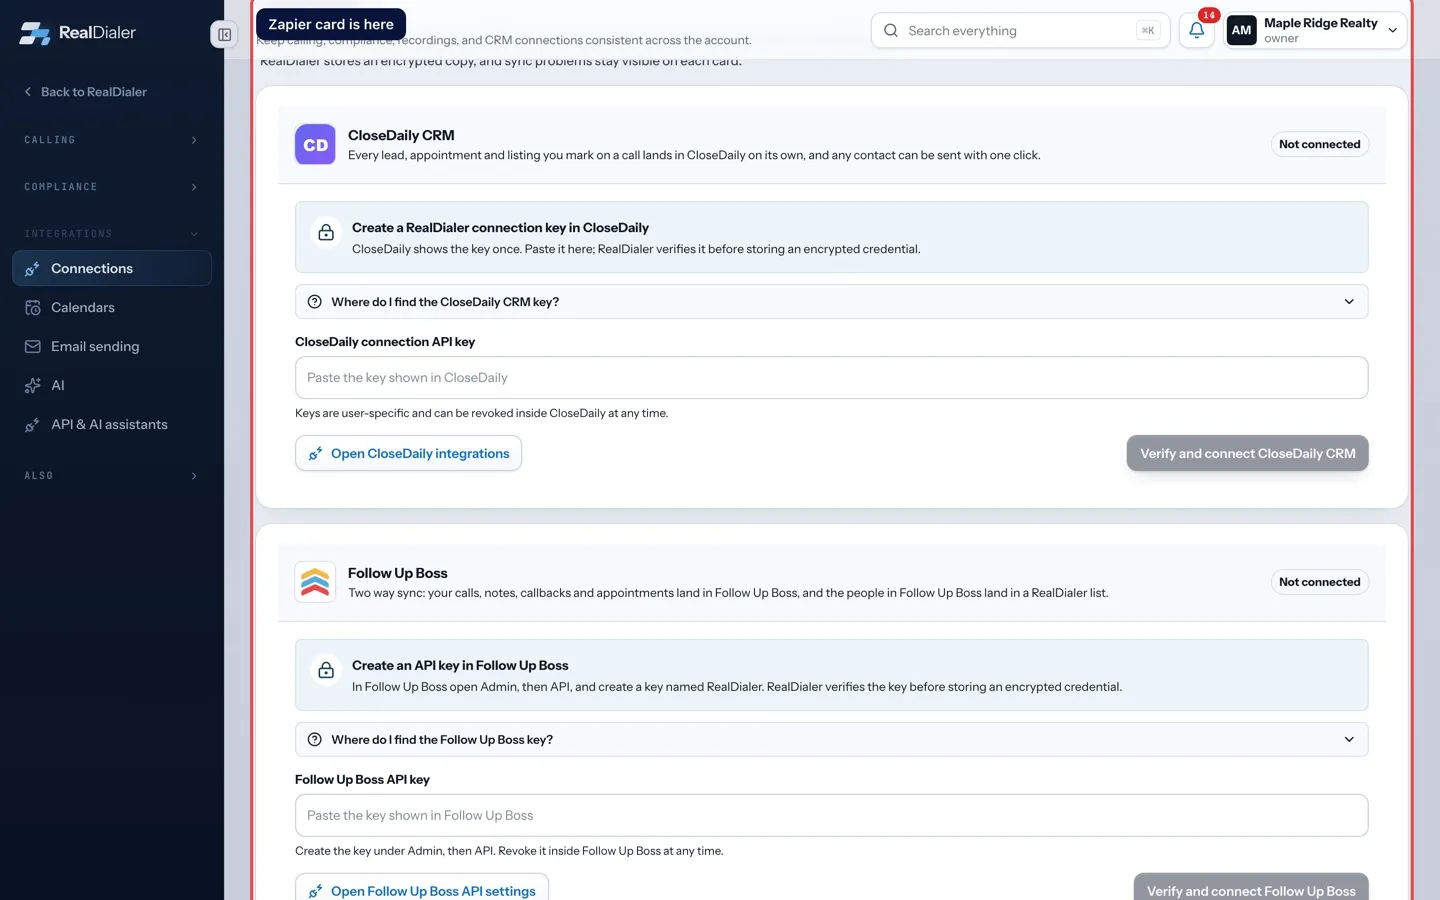The width and height of the screenshot is (1440, 900).
Task: Click lock icon beside Follow Up Boss API notice
Action: point(326,670)
